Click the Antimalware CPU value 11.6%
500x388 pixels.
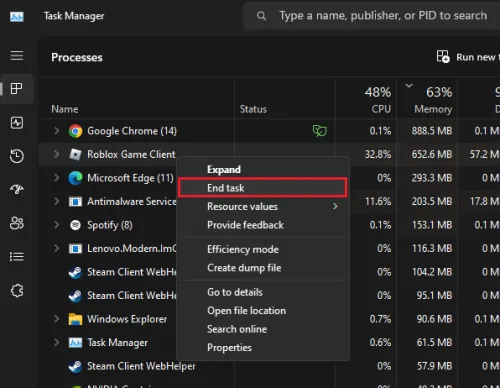[378, 201]
